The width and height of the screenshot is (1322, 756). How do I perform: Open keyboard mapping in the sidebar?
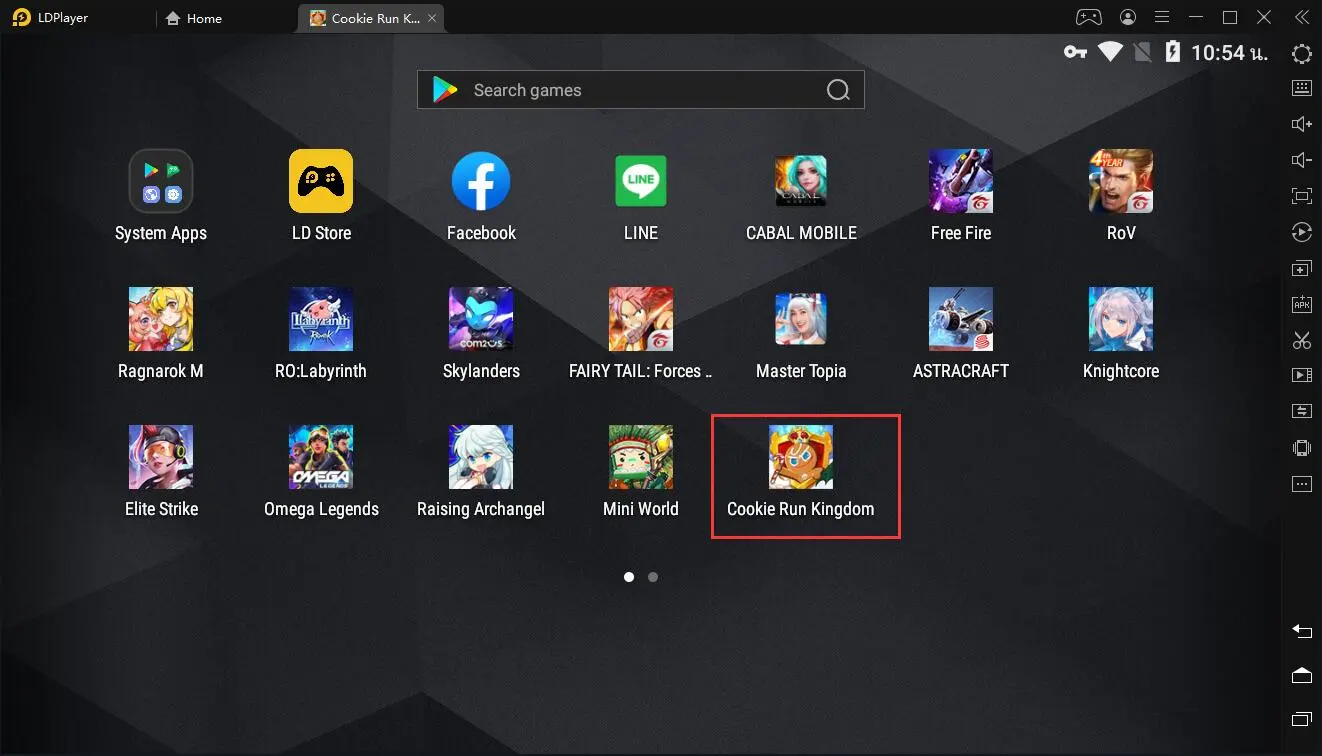1301,88
